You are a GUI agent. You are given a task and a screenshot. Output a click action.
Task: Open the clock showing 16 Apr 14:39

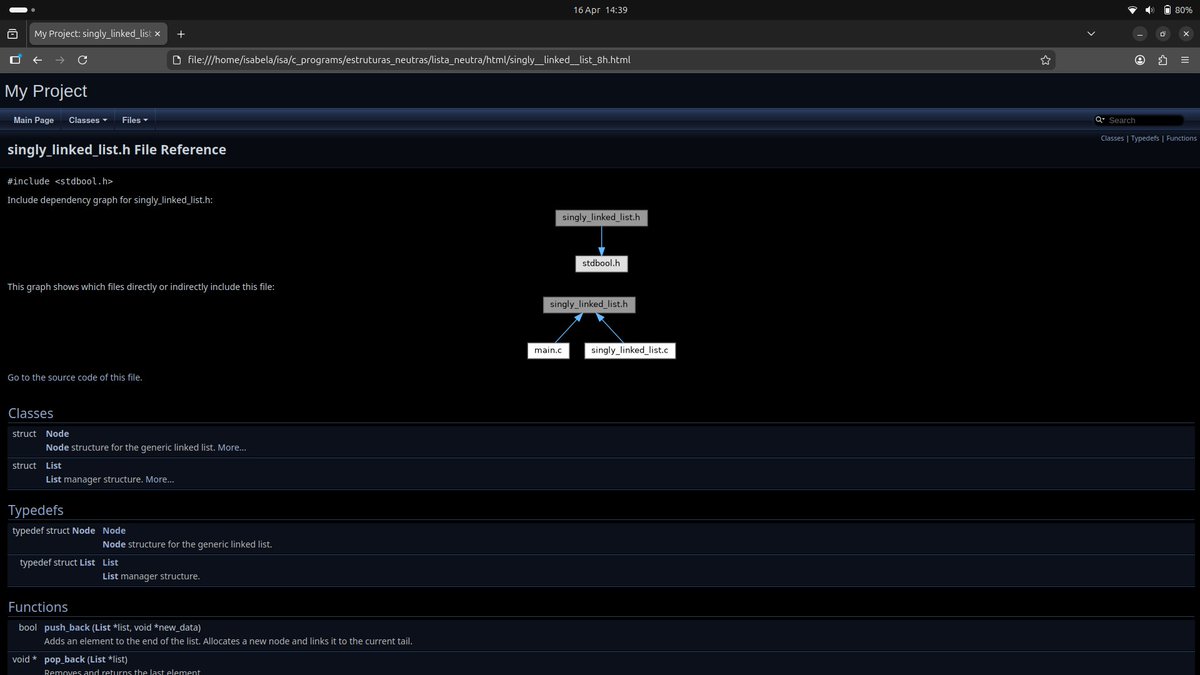(600, 9)
